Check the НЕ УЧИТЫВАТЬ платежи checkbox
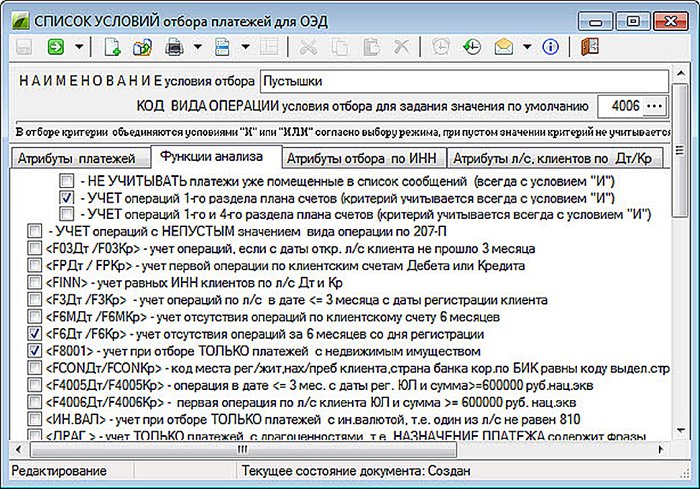 pyautogui.click(x=66, y=180)
